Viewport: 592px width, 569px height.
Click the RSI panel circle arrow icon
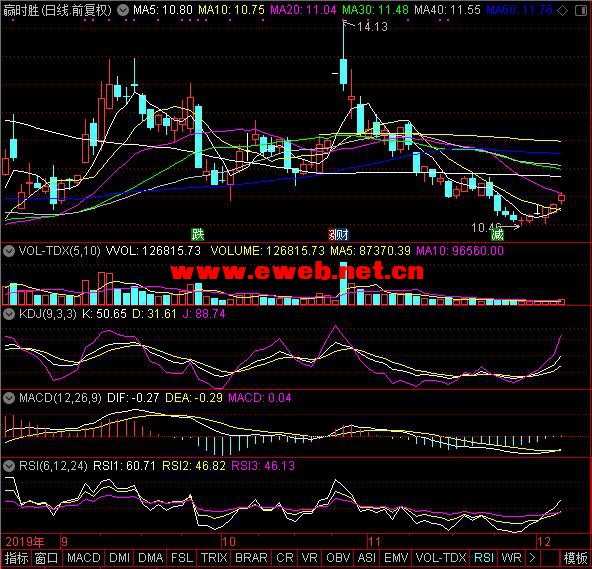9,466
